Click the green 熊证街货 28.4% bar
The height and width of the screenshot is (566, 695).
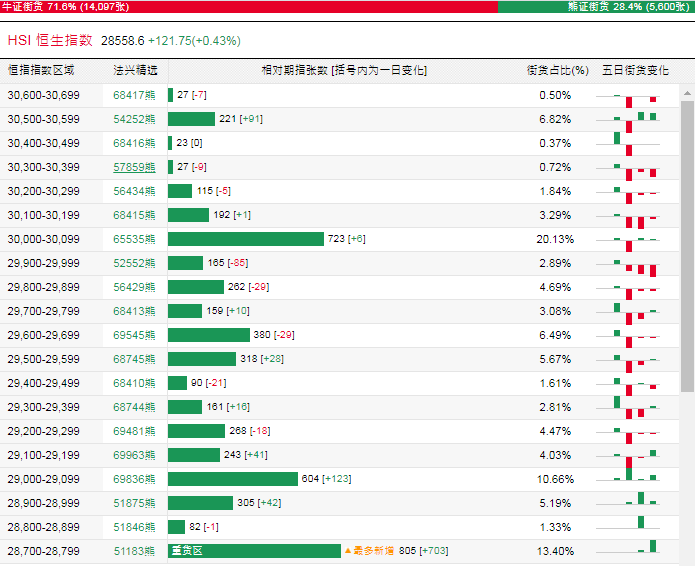[597, 7]
